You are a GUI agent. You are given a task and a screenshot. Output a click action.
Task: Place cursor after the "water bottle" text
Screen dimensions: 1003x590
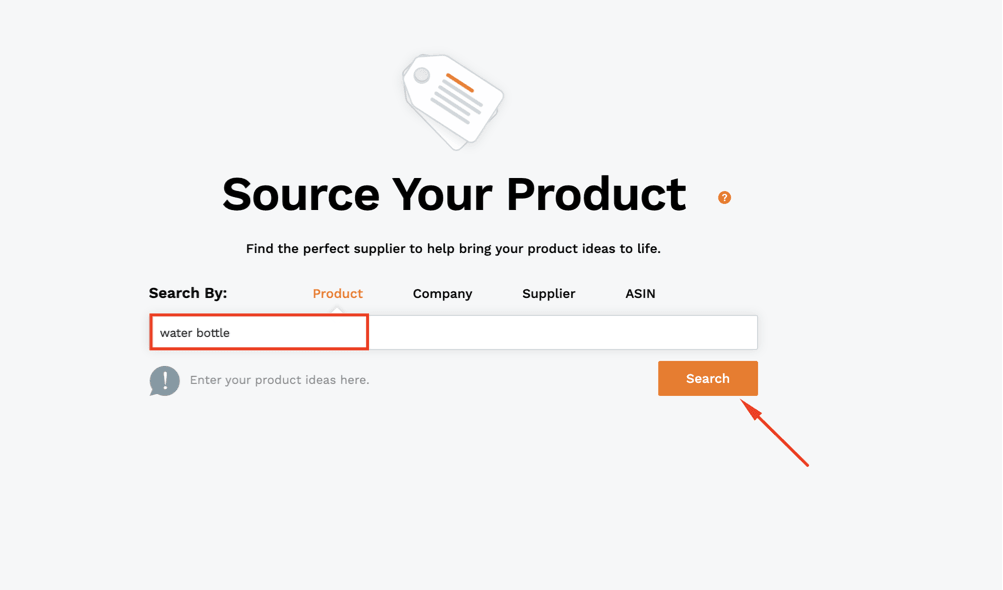coord(232,333)
